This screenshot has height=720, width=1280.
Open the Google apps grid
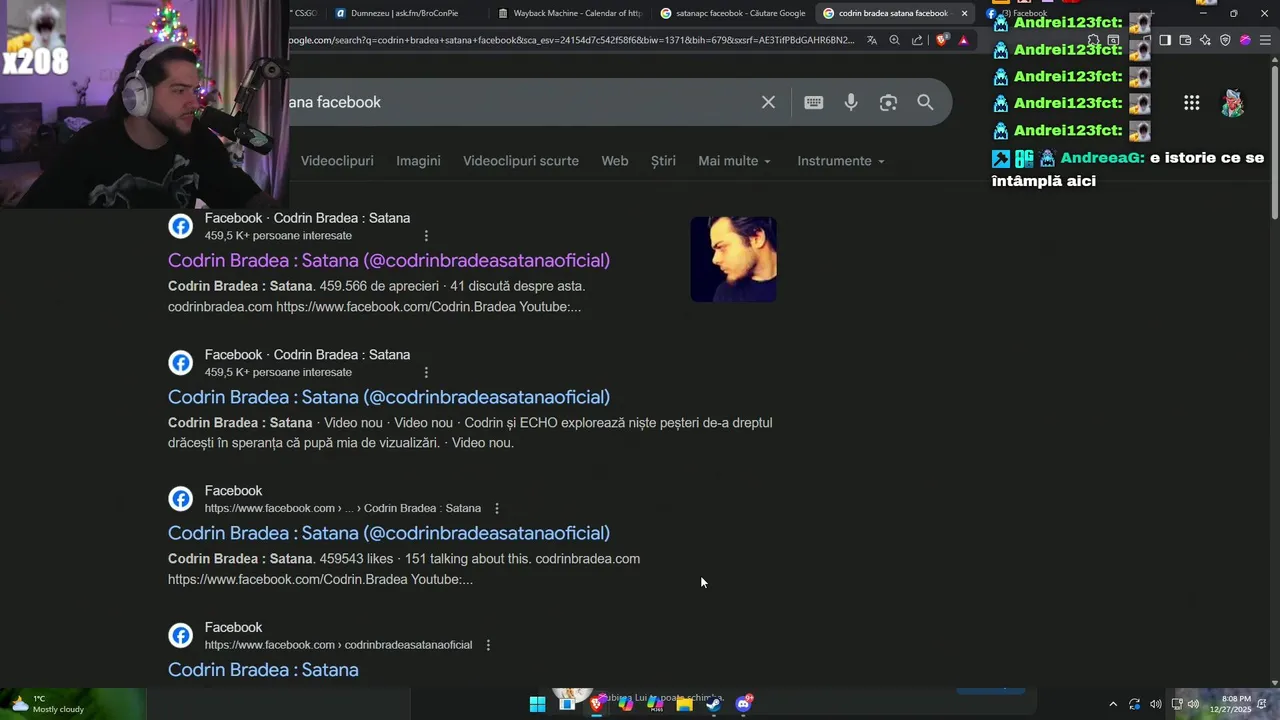tap(1192, 102)
